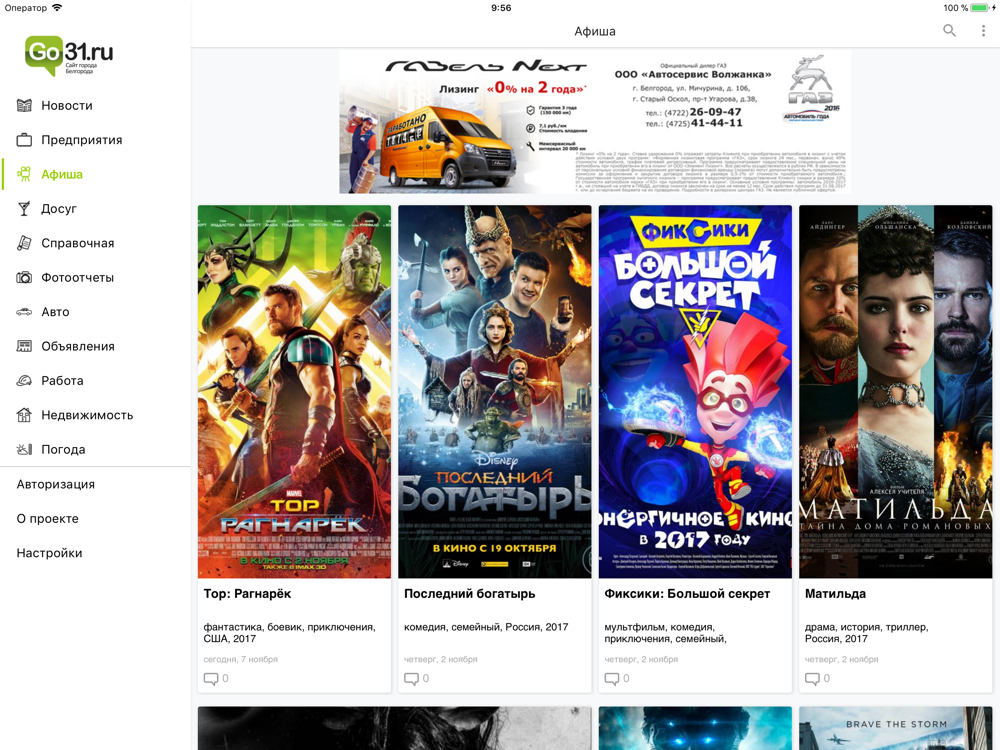Open the three-dot overflow menu
1000x750 pixels.
[983, 31]
